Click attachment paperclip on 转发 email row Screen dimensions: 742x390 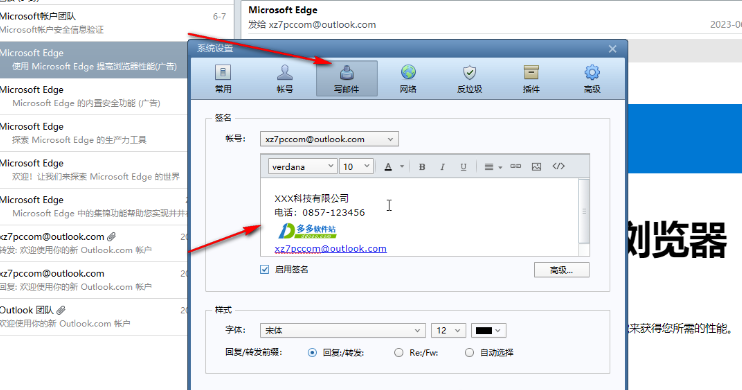[111, 237]
